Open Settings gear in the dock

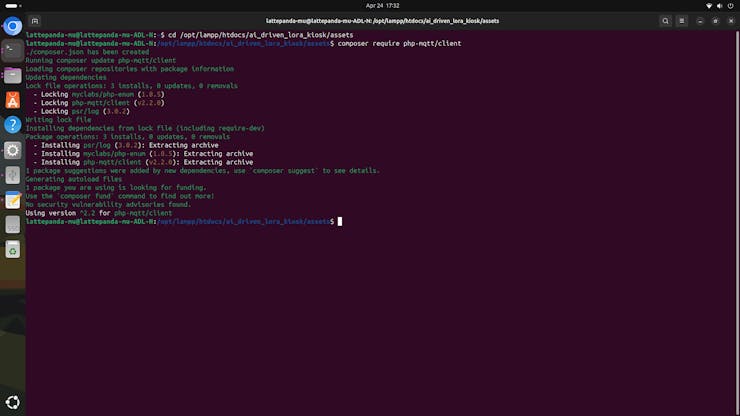(x=13, y=150)
